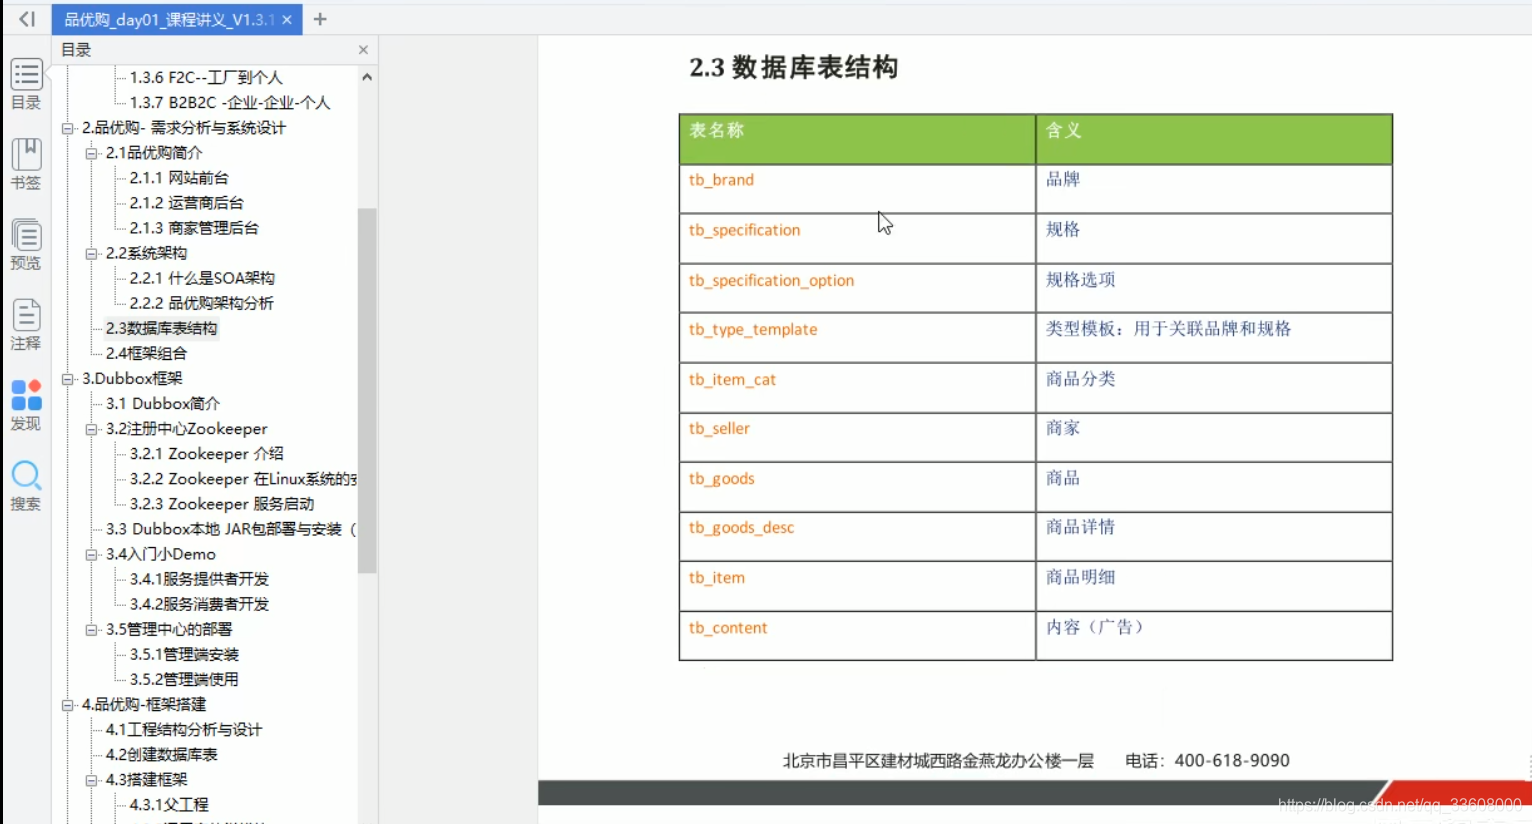Jump to 4.3.1父工程
Image resolution: width=1532 pixels, height=824 pixels.
point(169,804)
